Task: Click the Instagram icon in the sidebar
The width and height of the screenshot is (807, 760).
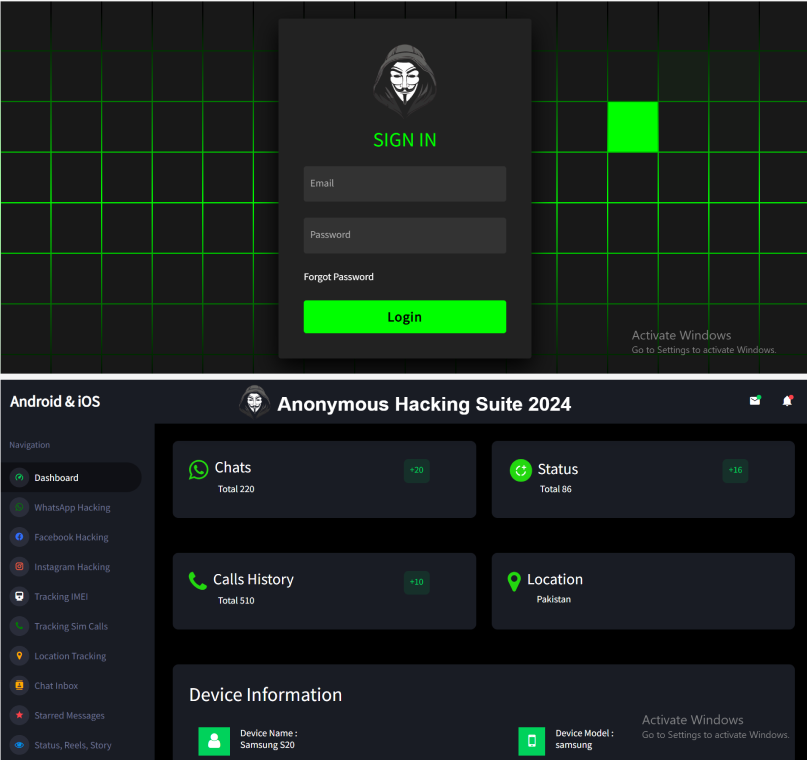Action: click(x=18, y=567)
